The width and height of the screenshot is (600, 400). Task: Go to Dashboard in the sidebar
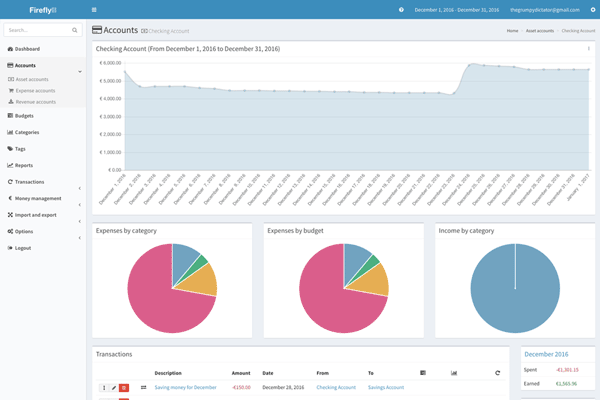coord(27,48)
